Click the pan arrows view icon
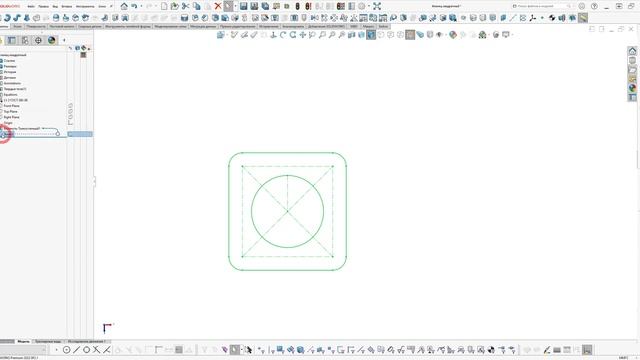Viewport: 640px width, 360px height. [302, 35]
